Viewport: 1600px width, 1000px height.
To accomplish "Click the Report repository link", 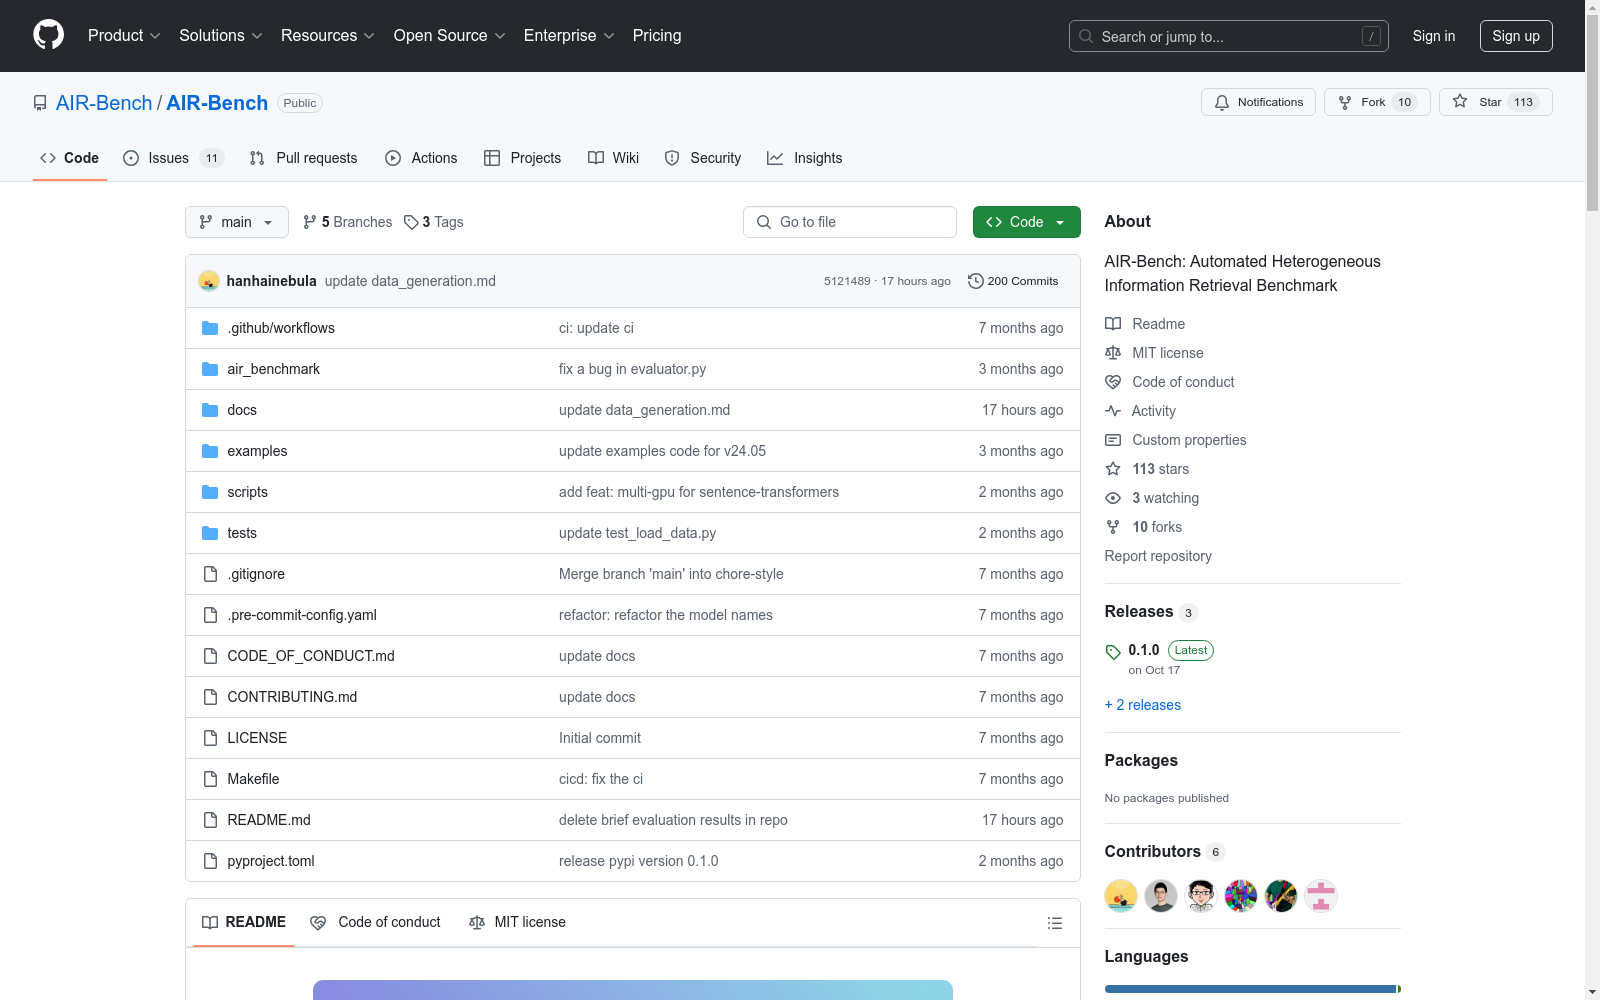I will (x=1158, y=556).
